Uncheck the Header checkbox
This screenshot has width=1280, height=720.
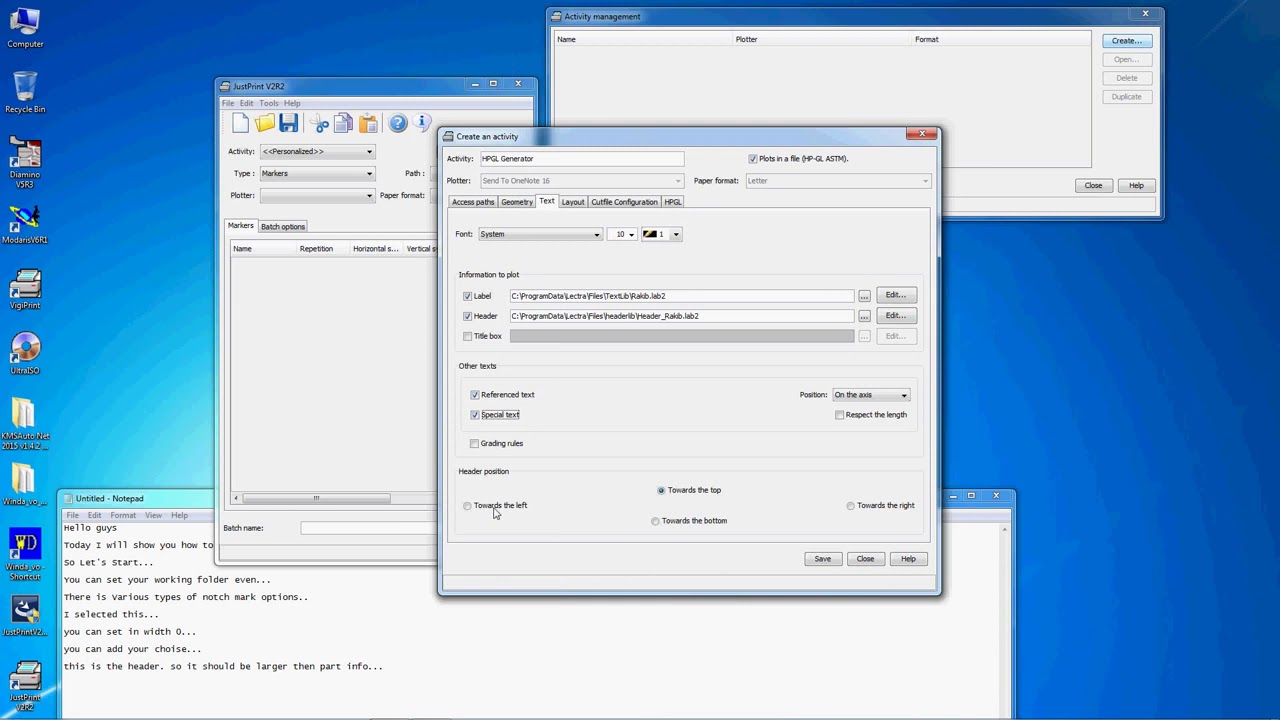[467, 316]
